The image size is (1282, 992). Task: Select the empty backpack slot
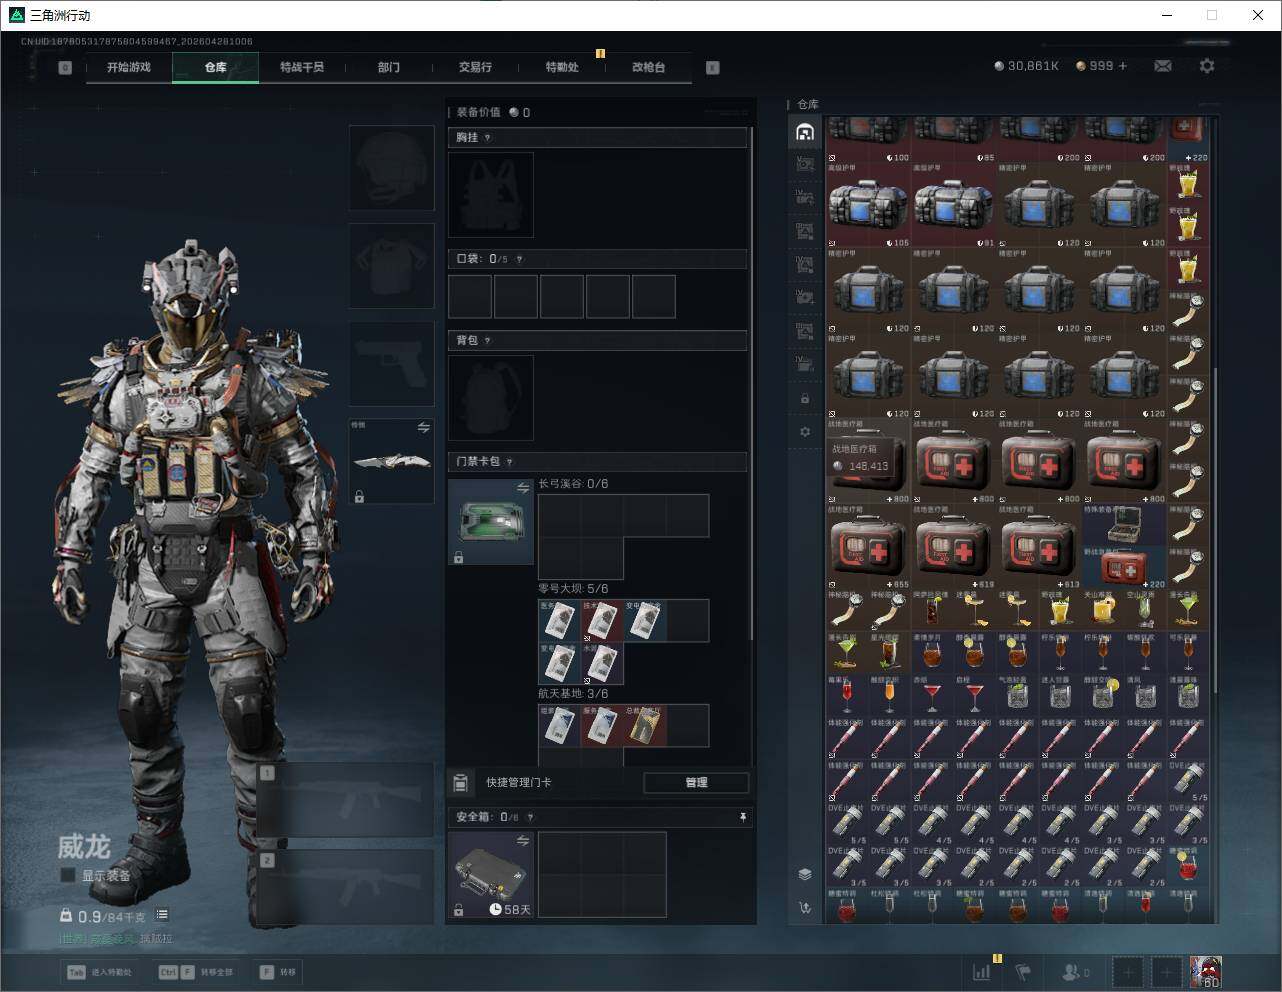(491, 398)
